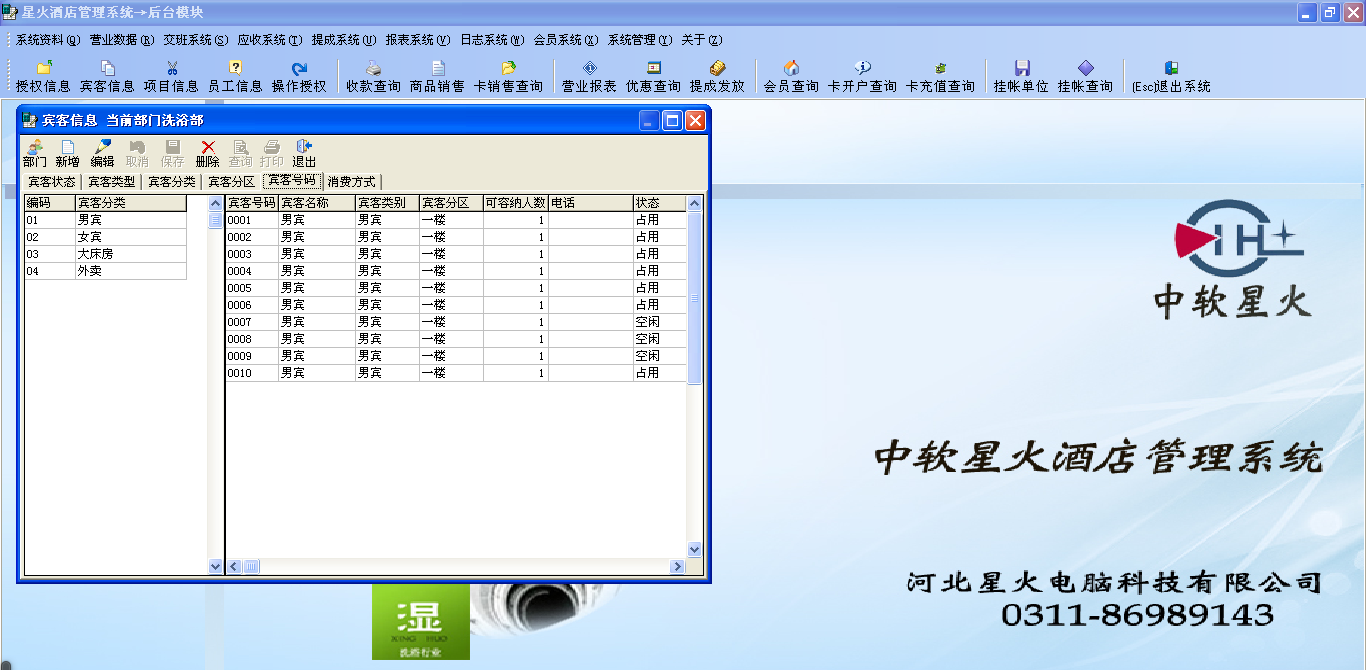
Task: Click 退出 icon in 宾客信息 window
Action: (x=304, y=153)
